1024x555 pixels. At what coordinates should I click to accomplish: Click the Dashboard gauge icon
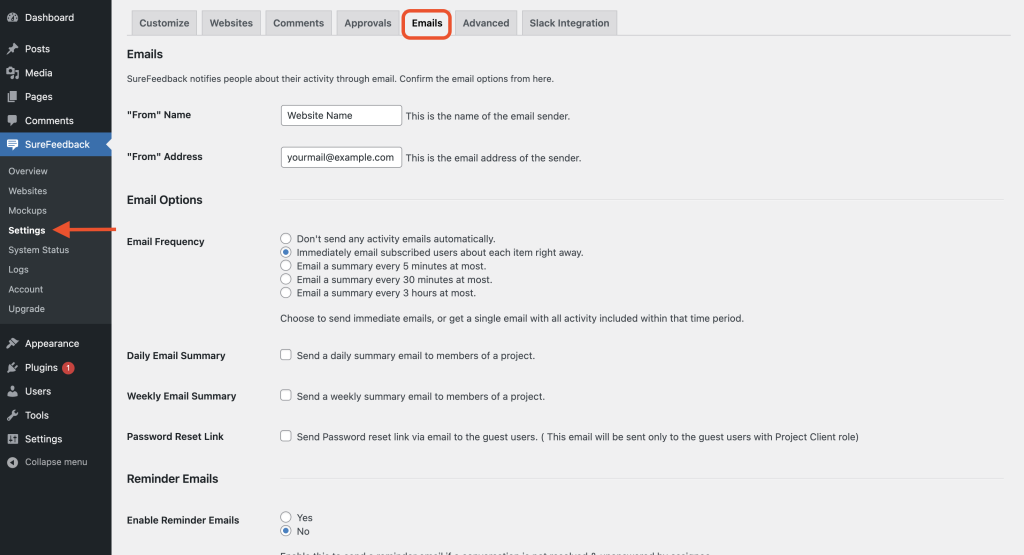pyautogui.click(x=12, y=18)
